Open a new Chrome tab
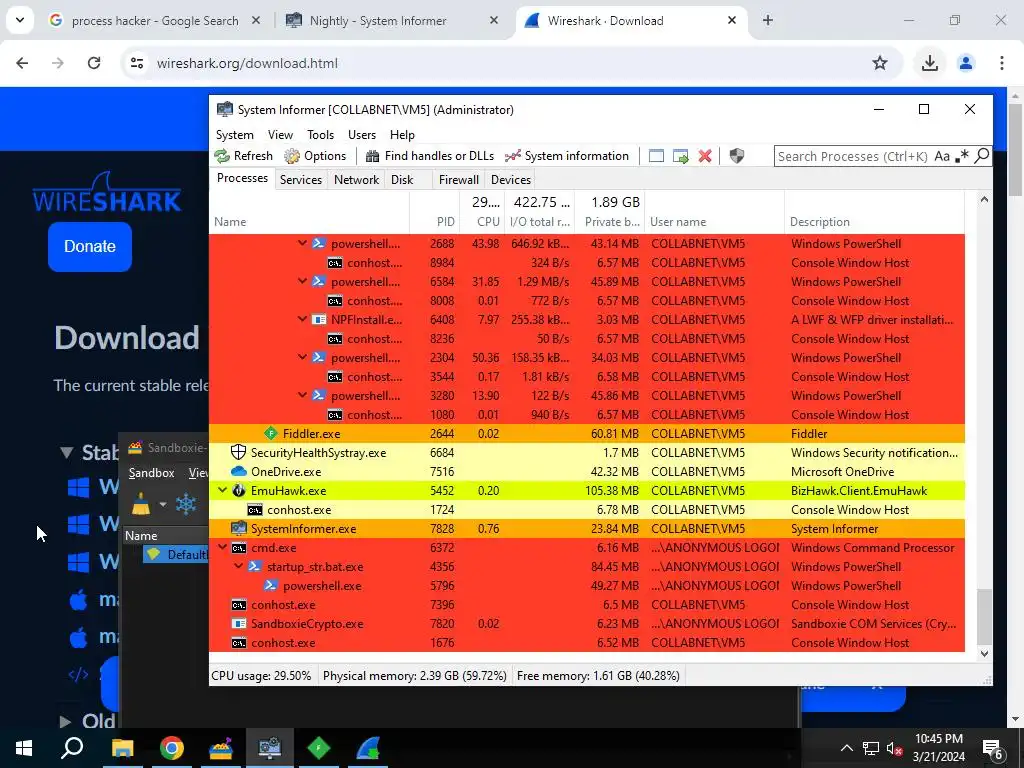Viewport: 1024px width, 768px height. [768, 21]
